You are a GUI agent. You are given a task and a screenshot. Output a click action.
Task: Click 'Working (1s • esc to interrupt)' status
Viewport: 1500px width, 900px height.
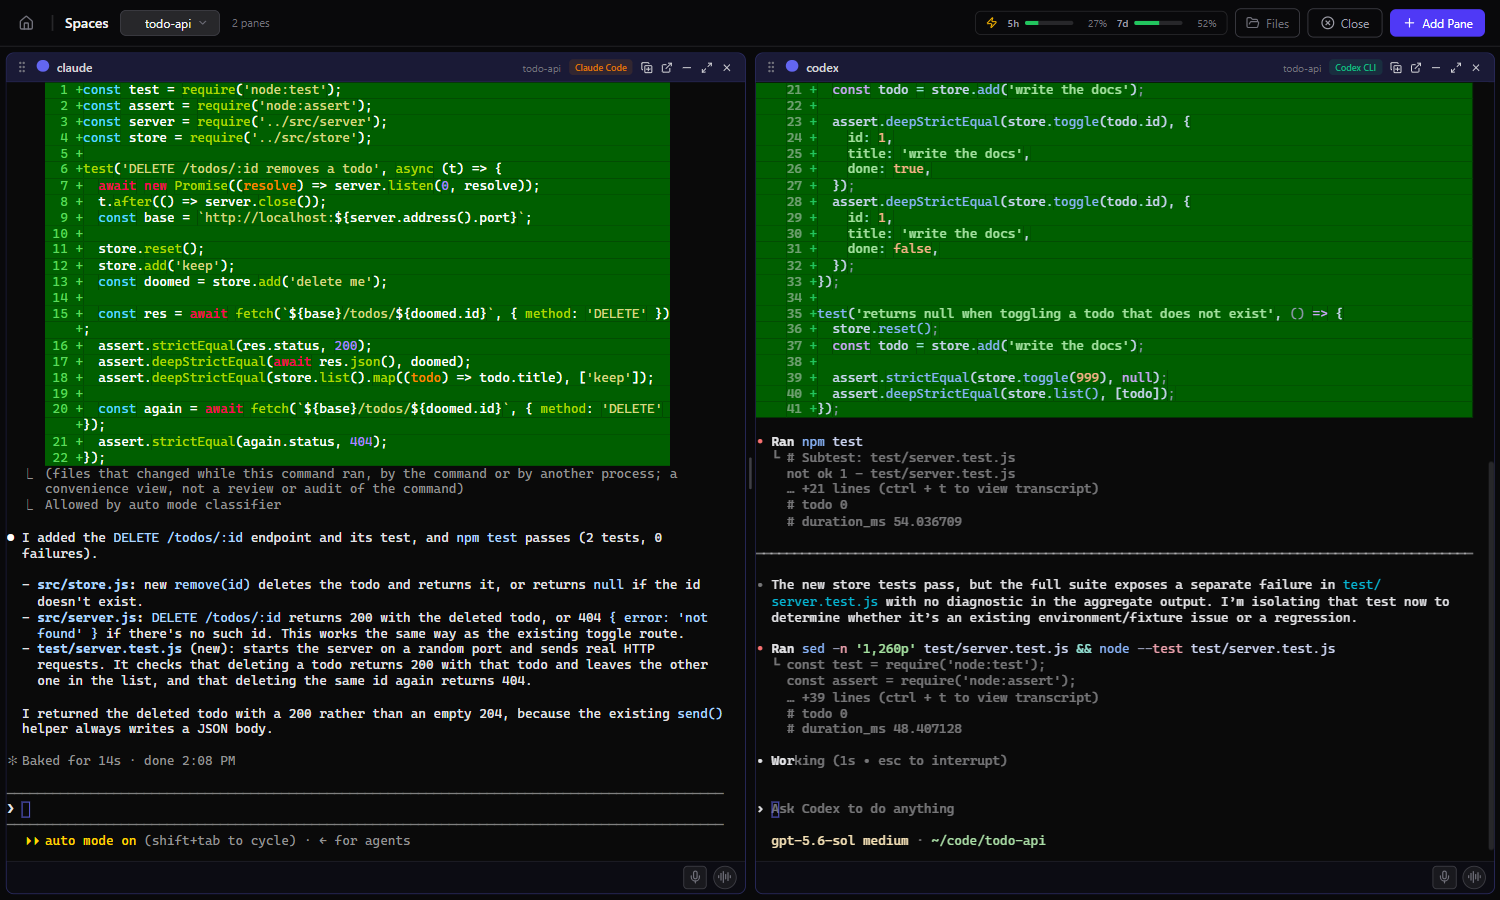(889, 761)
